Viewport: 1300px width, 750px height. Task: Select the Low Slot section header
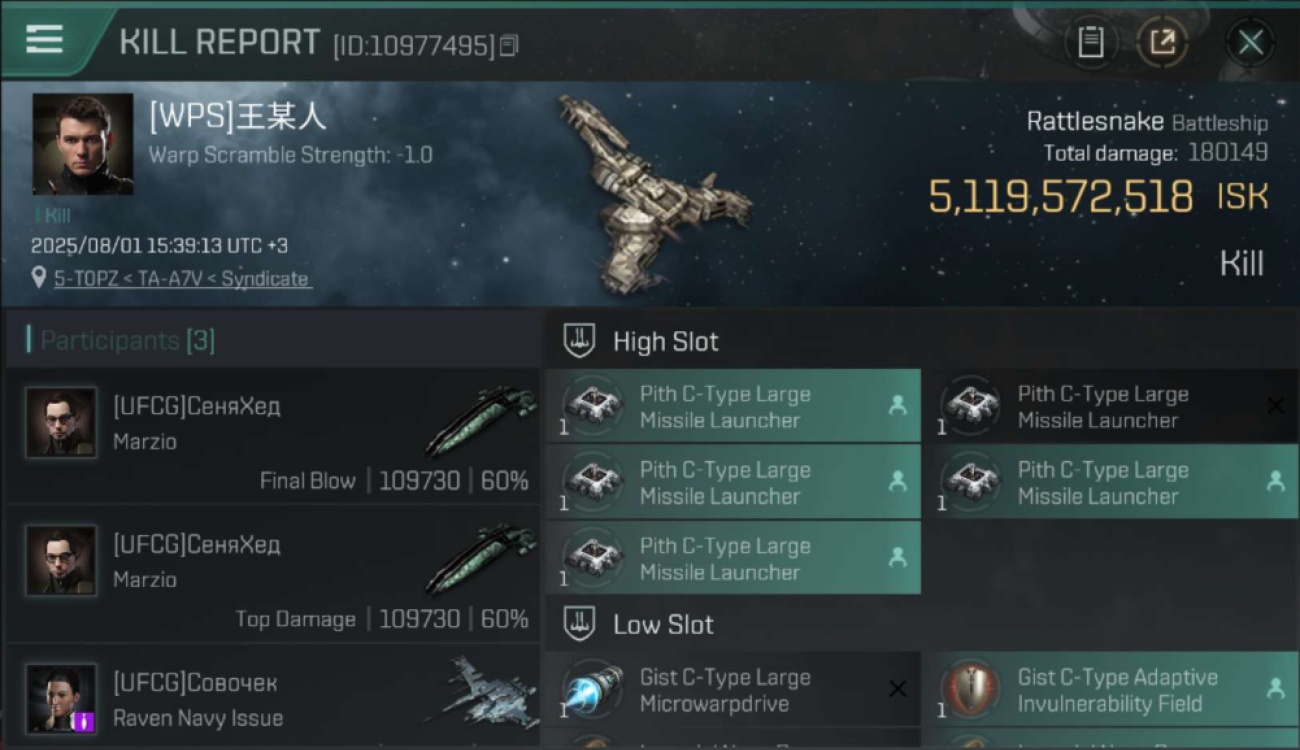[921, 625]
